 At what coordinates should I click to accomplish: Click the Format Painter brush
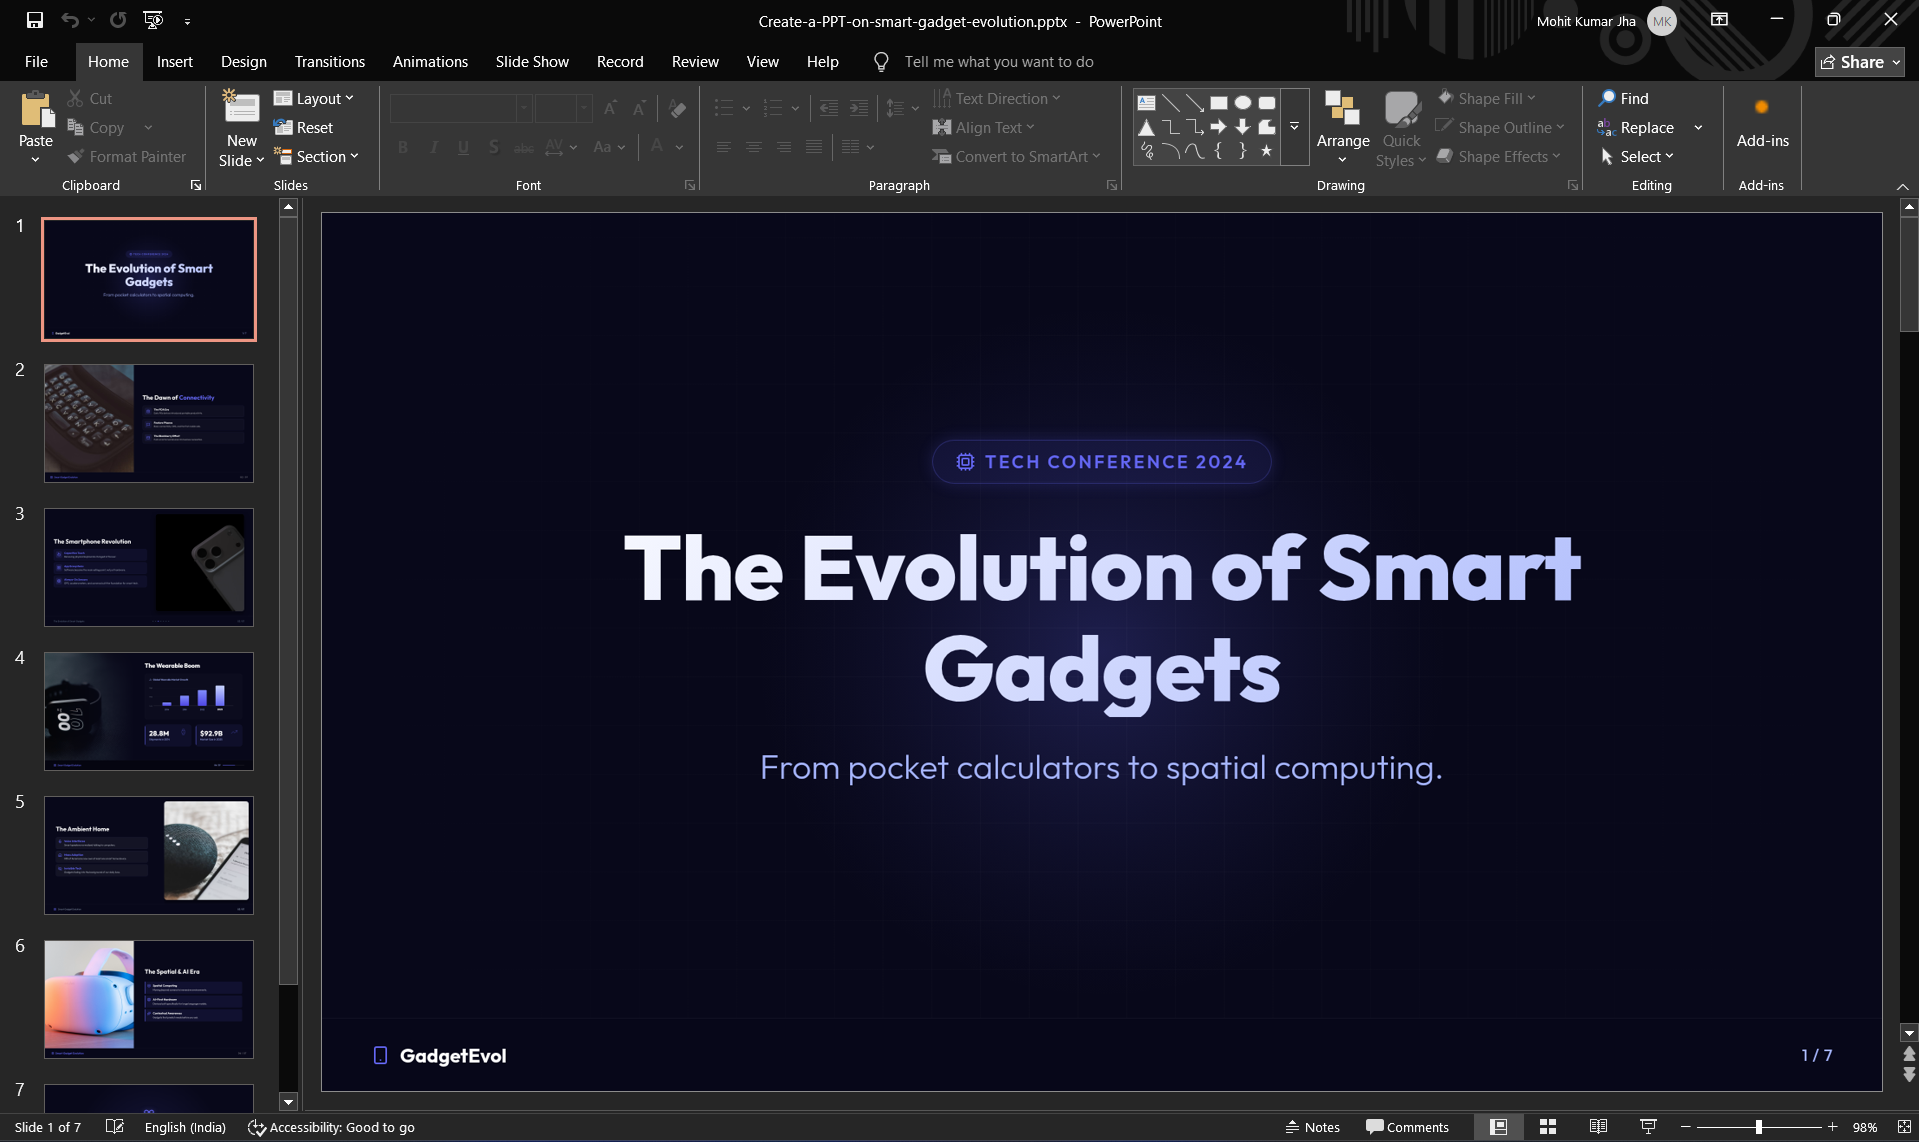(x=75, y=157)
